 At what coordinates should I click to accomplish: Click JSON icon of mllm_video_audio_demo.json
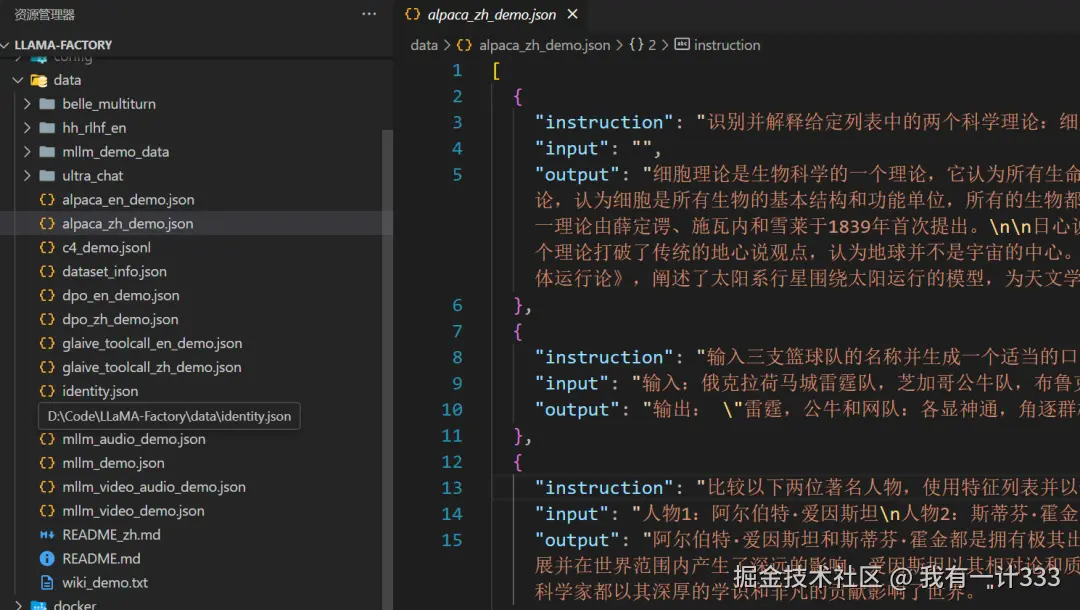point(47,487)
